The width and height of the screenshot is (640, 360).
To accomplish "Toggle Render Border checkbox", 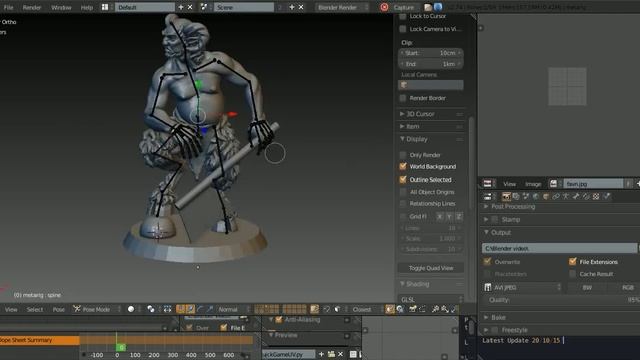I will 403,98.
